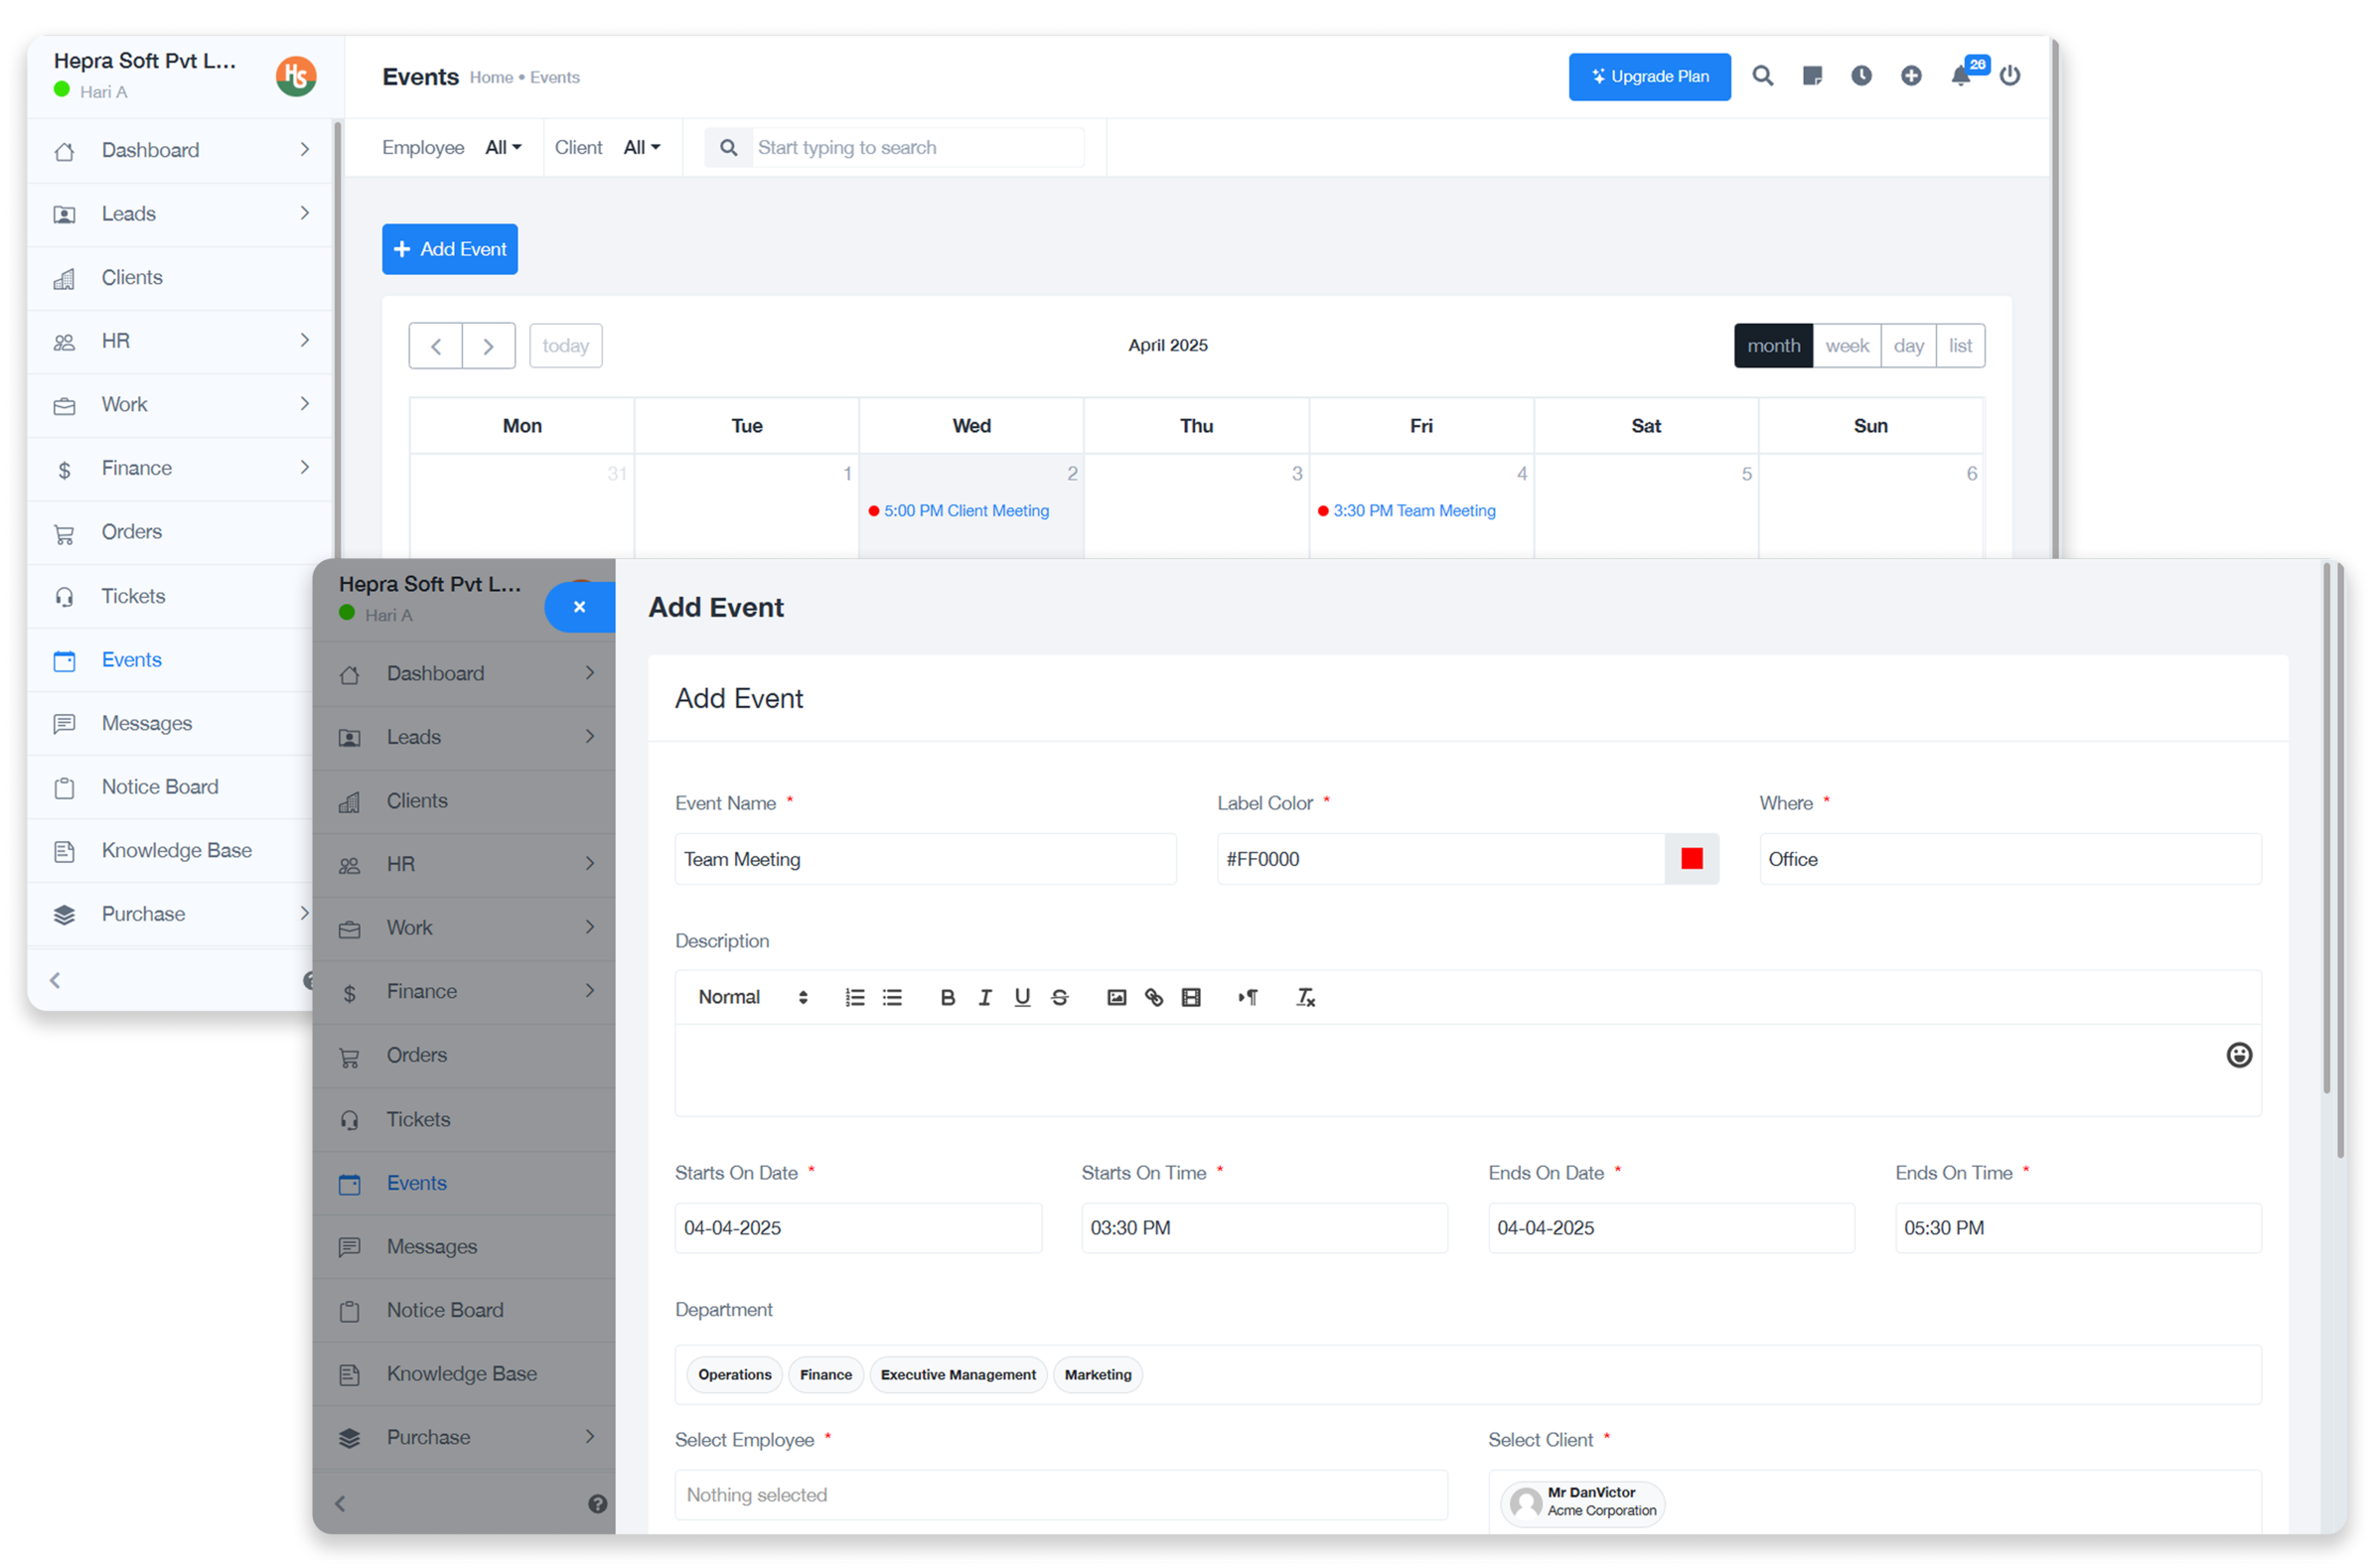Open Knowledge Base in front sidebar
Image resolution: width=2374 pixels, height=1568 pixels.
pyautogui.click(x=464, y=1374)
